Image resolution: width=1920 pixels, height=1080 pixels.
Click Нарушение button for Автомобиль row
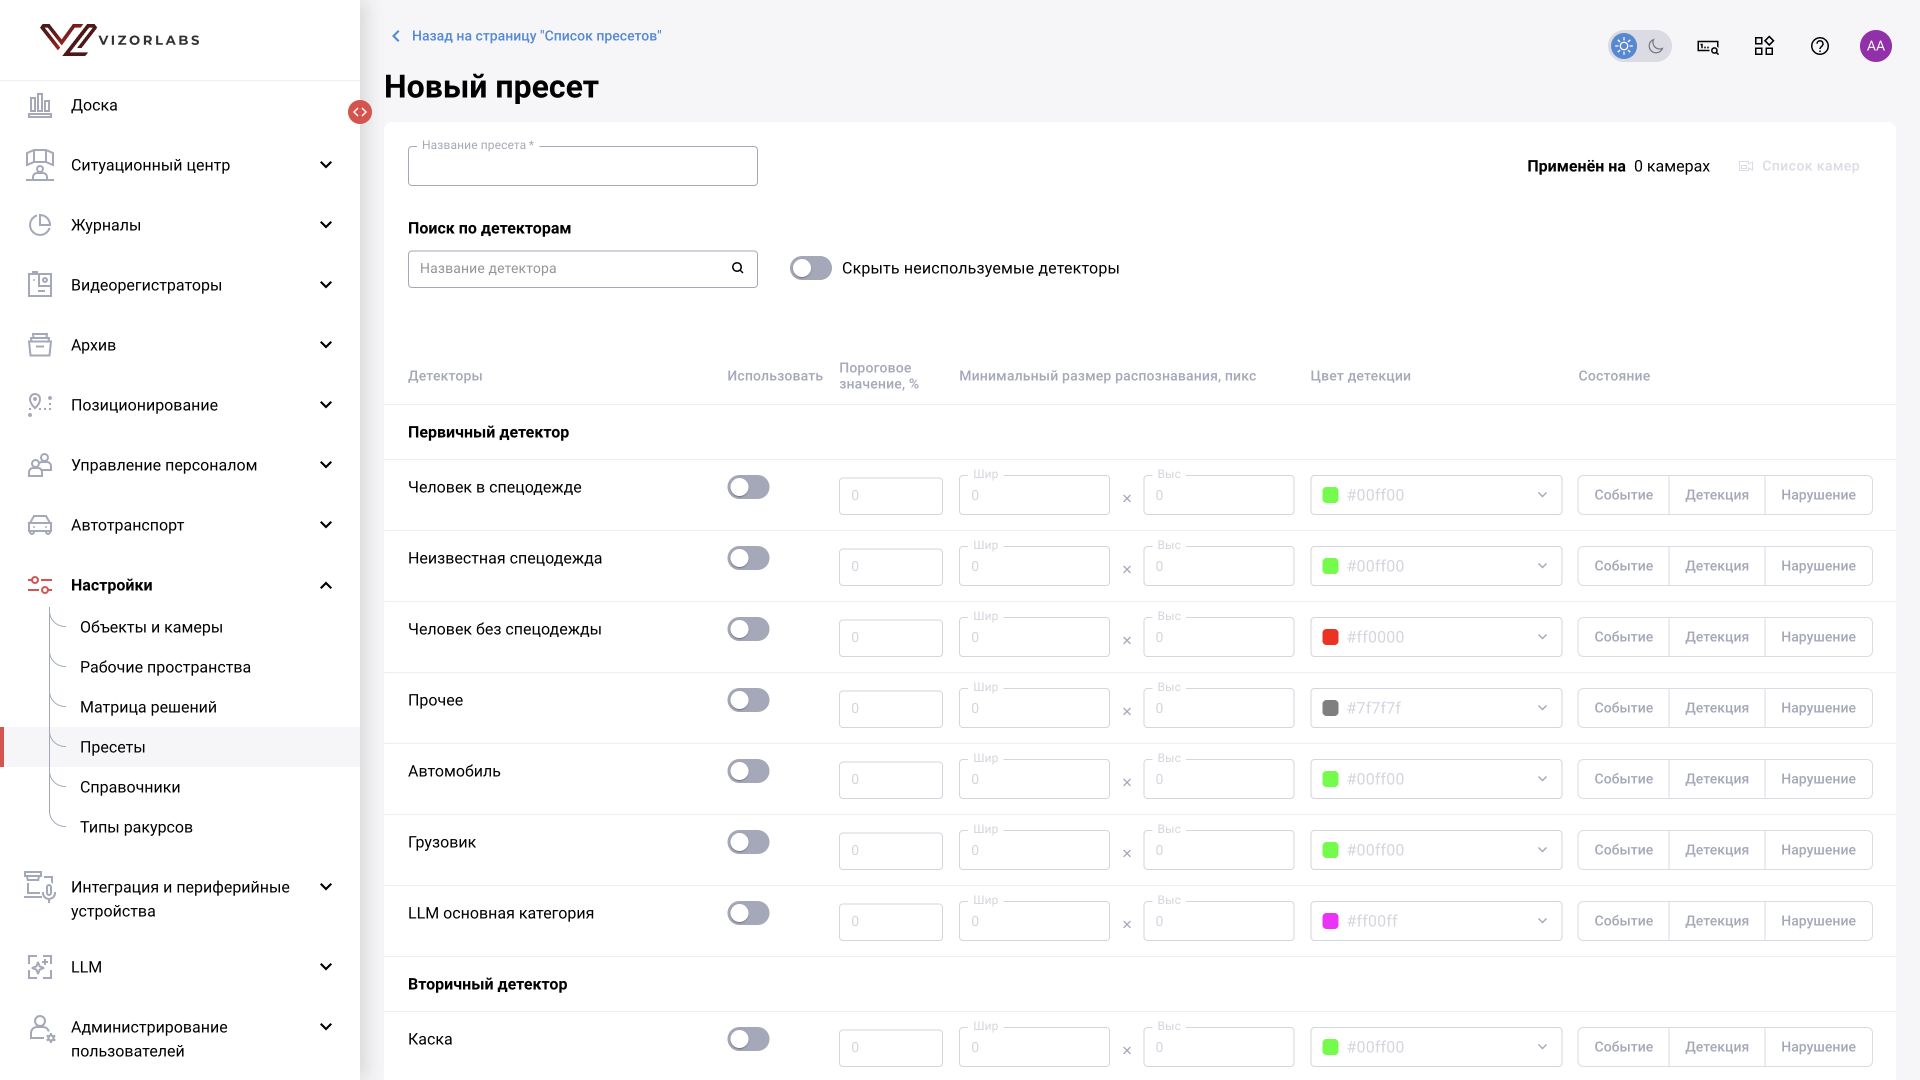click(x=1818, y=779)
